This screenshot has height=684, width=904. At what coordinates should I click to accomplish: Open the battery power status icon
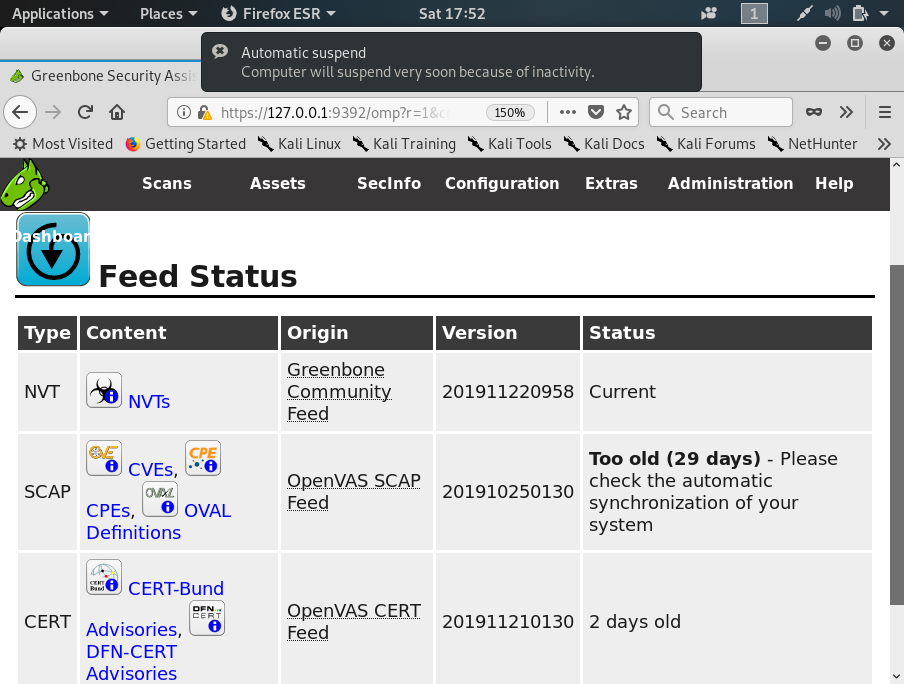(x=860, y=13)
